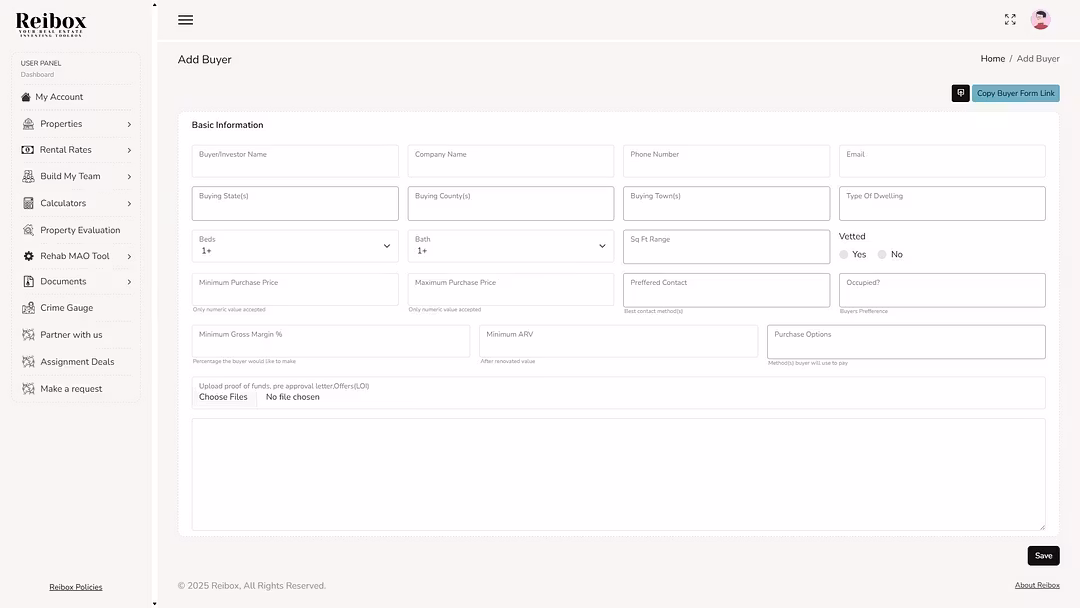Open the Reibox Policies link
This screenshot has height=608, width=1080.
tap(76, 587)
